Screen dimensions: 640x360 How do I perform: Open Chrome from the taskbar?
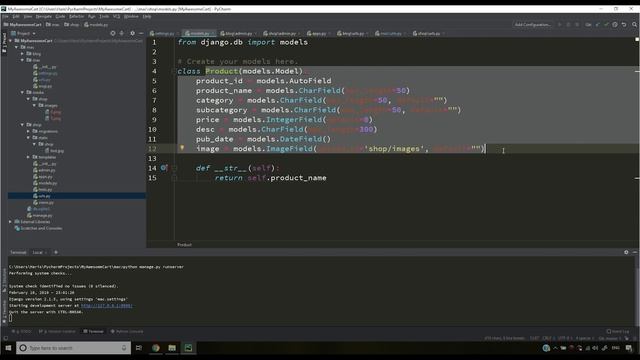pos(156,348)
